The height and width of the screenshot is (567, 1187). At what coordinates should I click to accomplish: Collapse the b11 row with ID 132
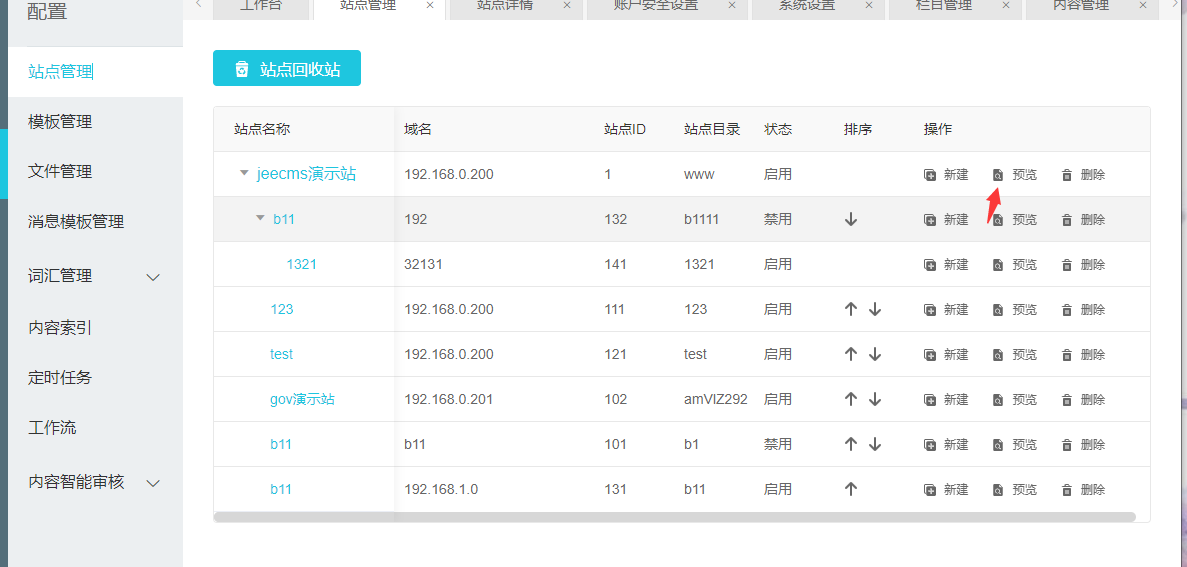(260, 218)
